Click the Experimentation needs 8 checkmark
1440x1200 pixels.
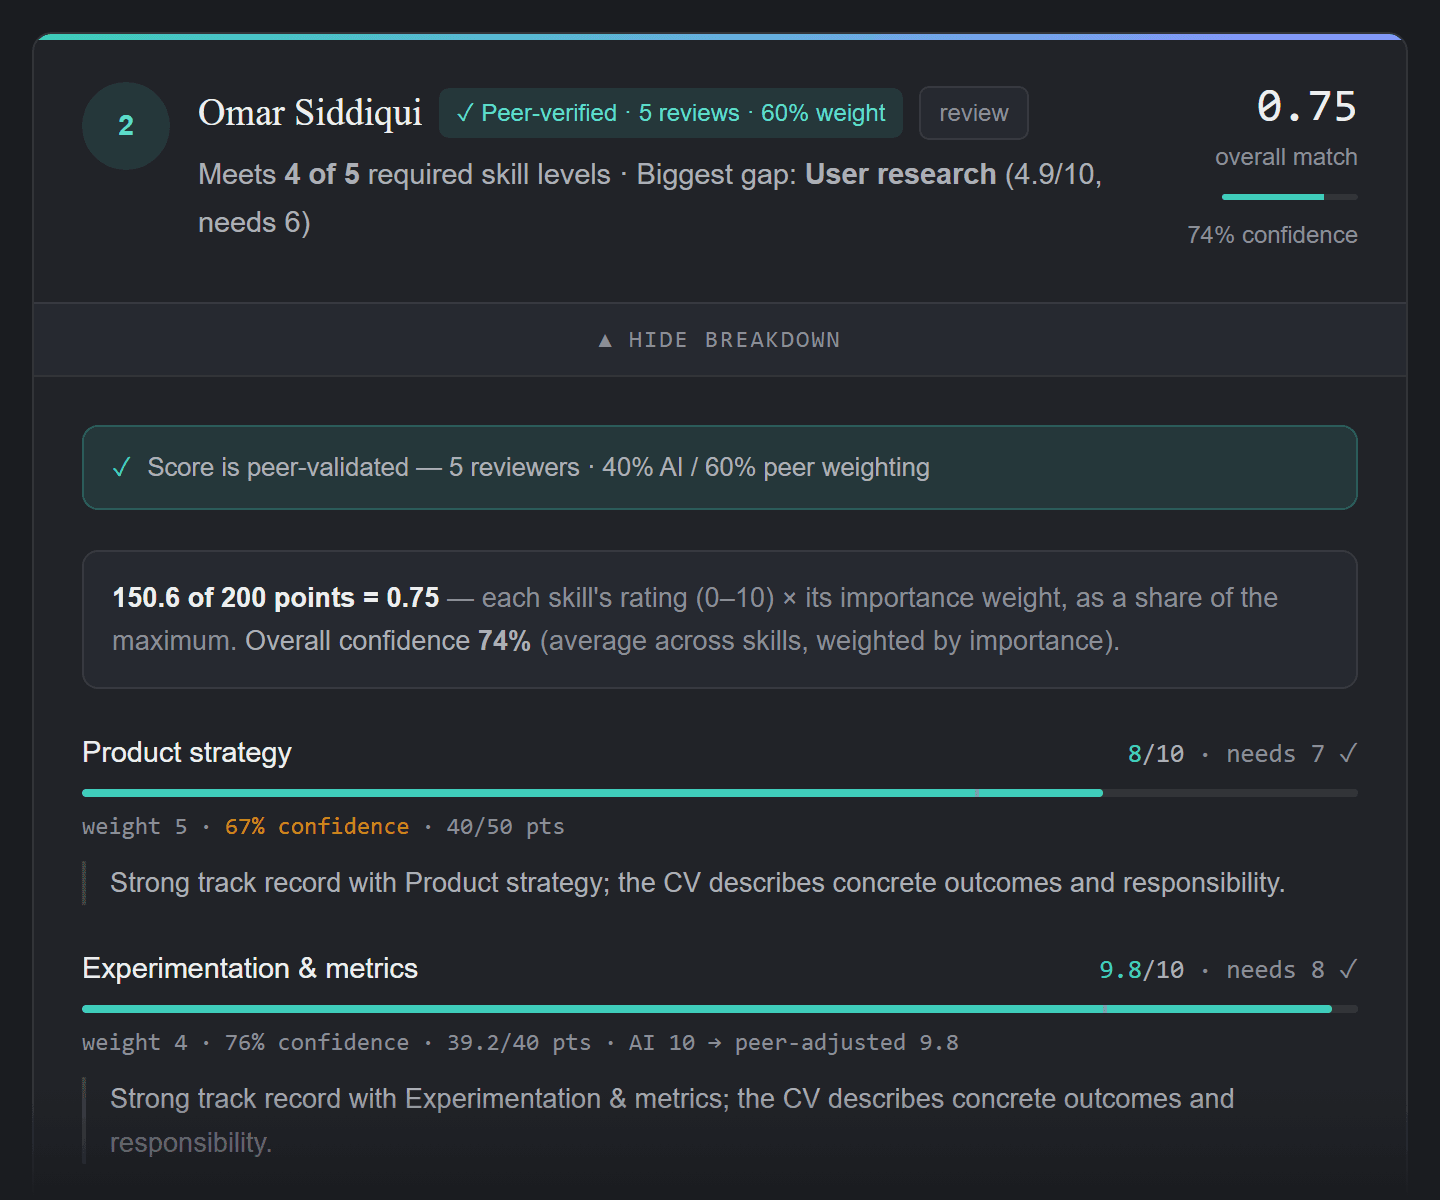pyautogui.click(x=1347, y=969)
